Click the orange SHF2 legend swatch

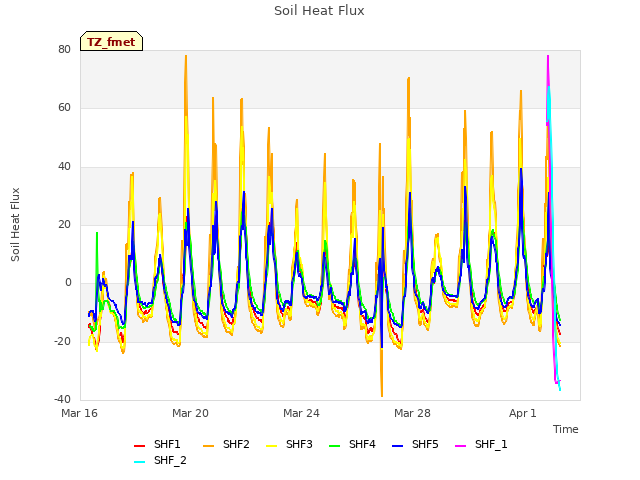[x=209, y=446]
